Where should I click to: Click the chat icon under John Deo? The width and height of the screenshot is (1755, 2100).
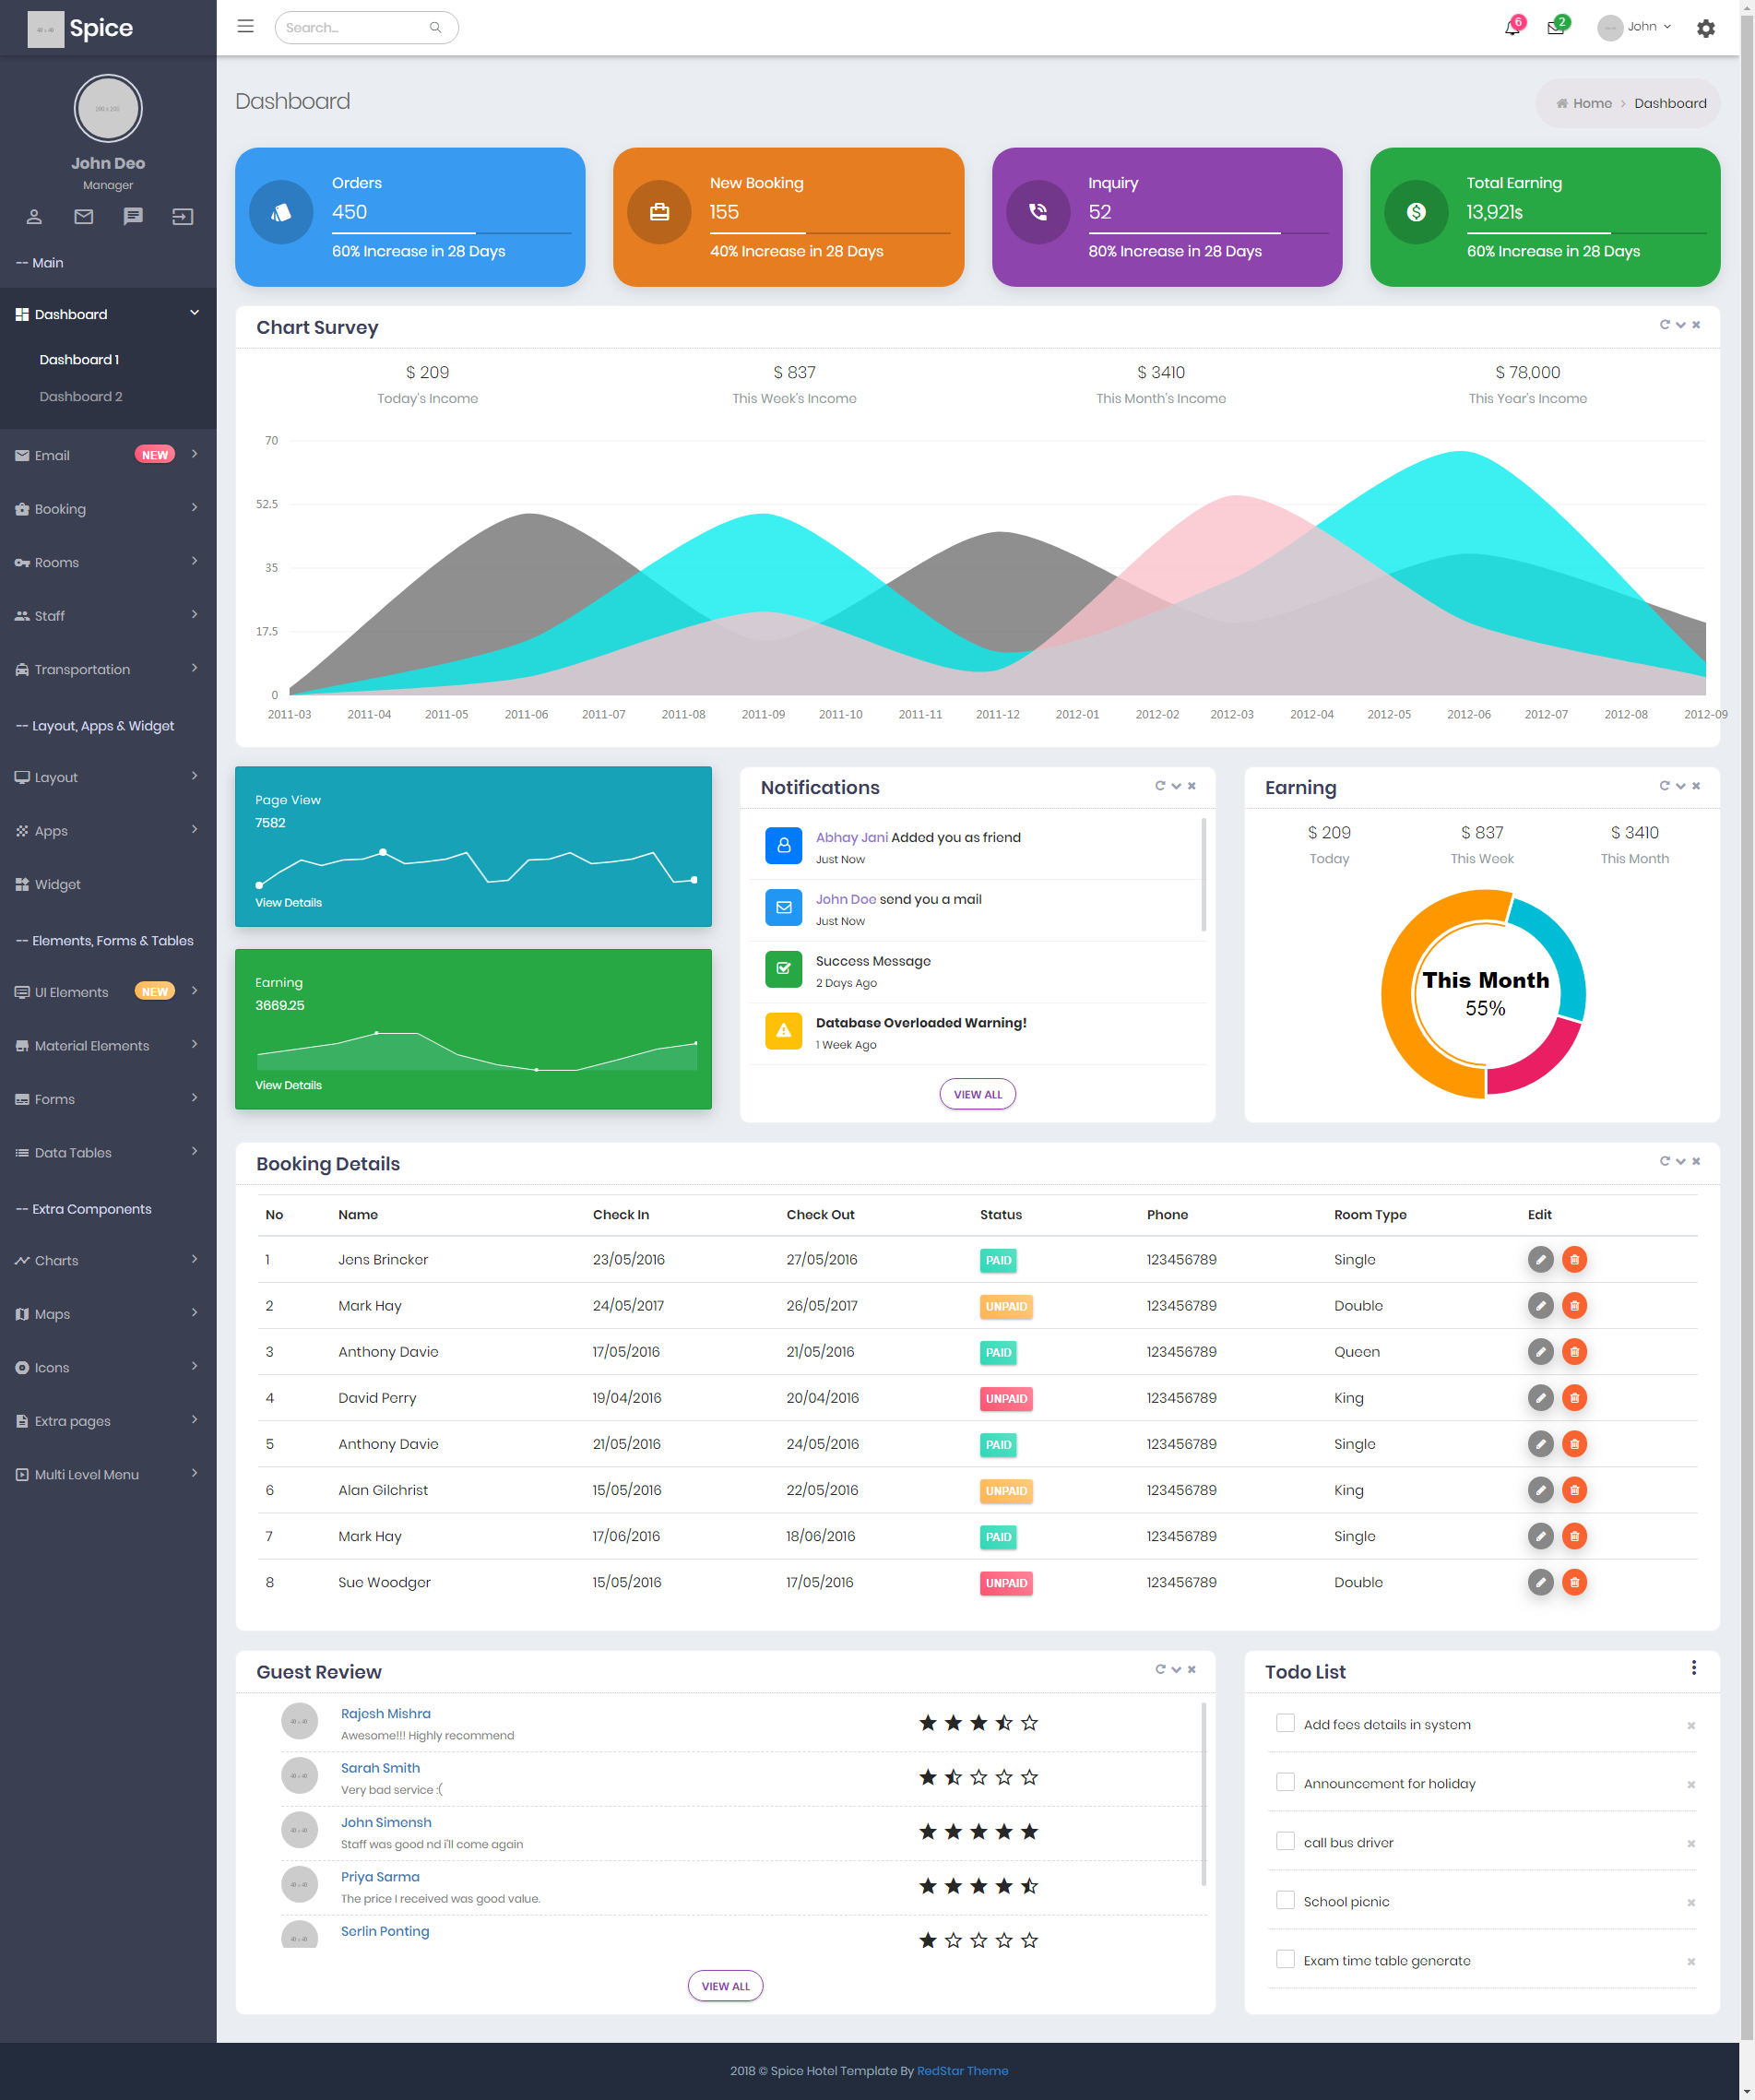(x=133, y=216)
